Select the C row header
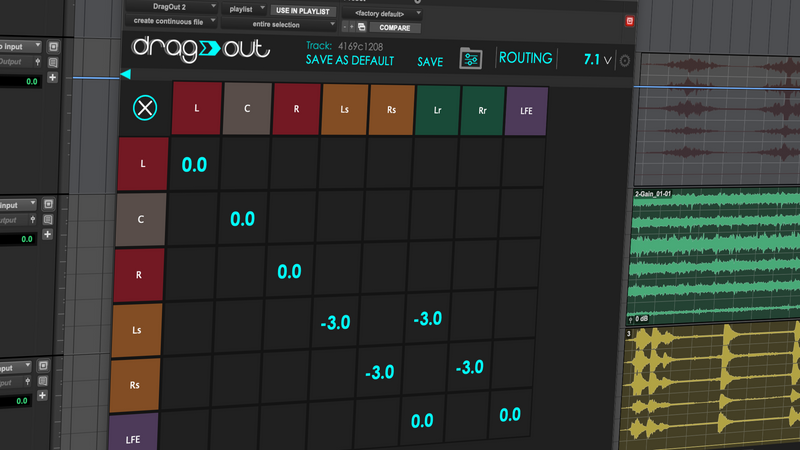The width and height of the screenshot is (800, 450). point(140,219)
